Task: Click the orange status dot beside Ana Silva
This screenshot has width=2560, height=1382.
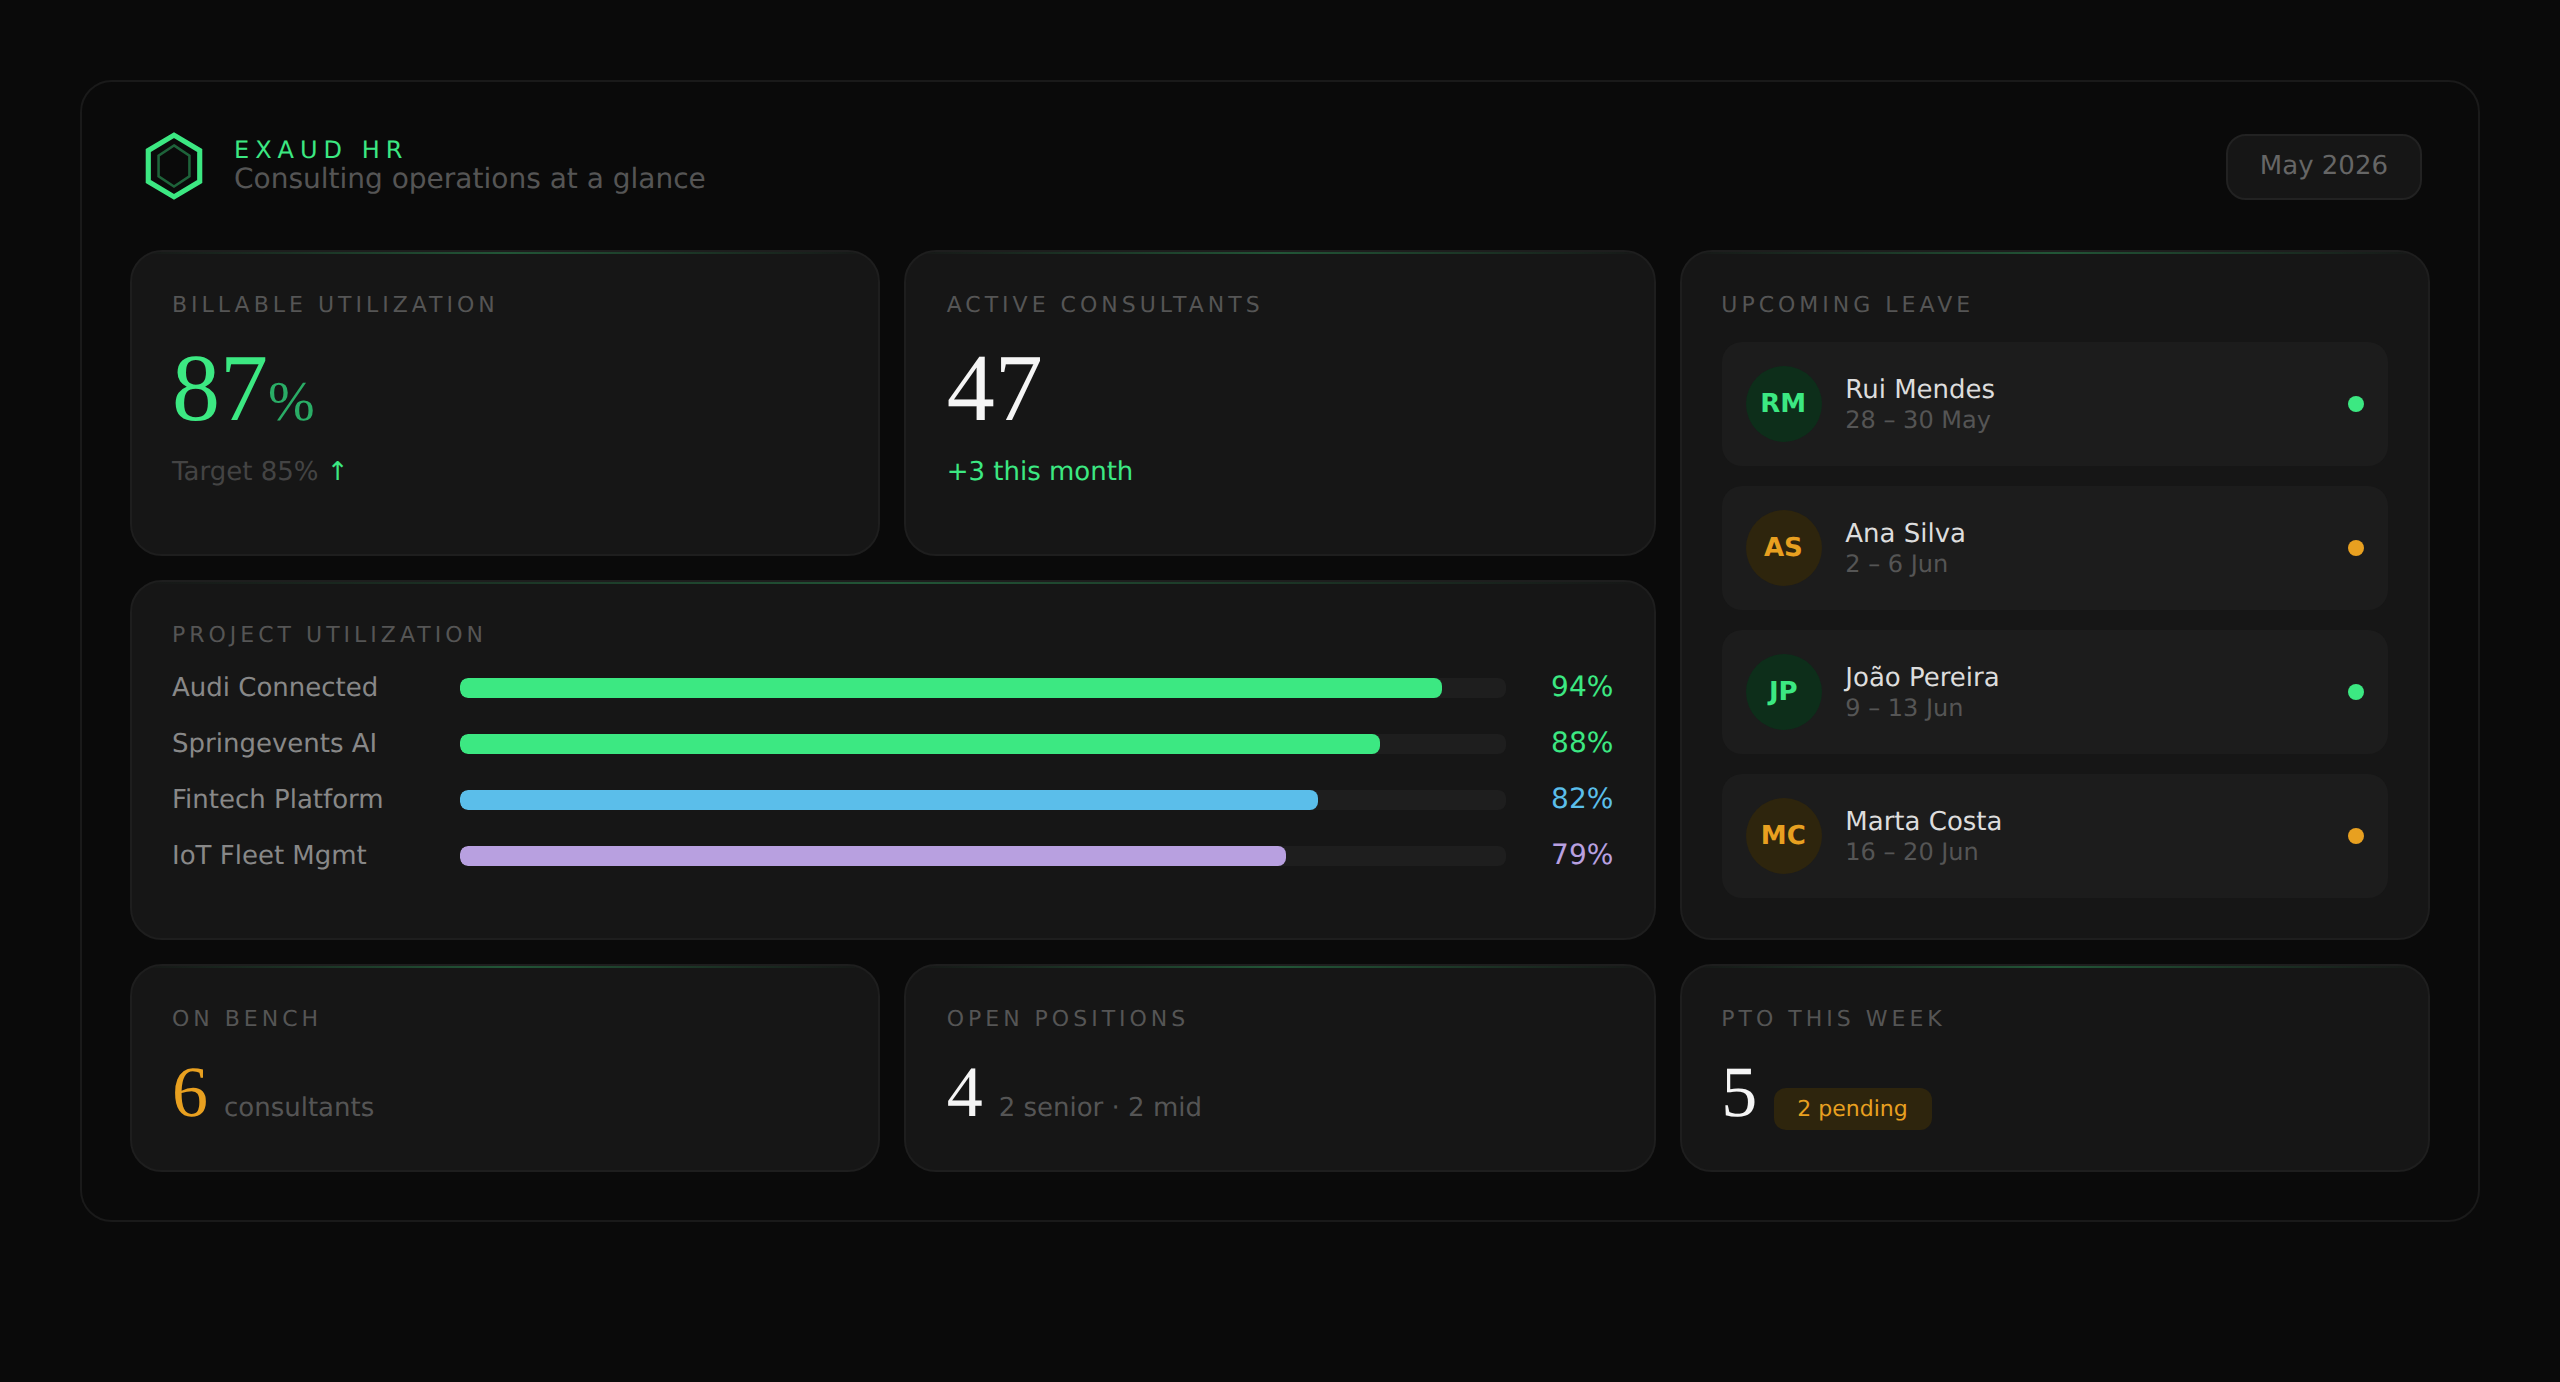Action: click(2356, 548)
